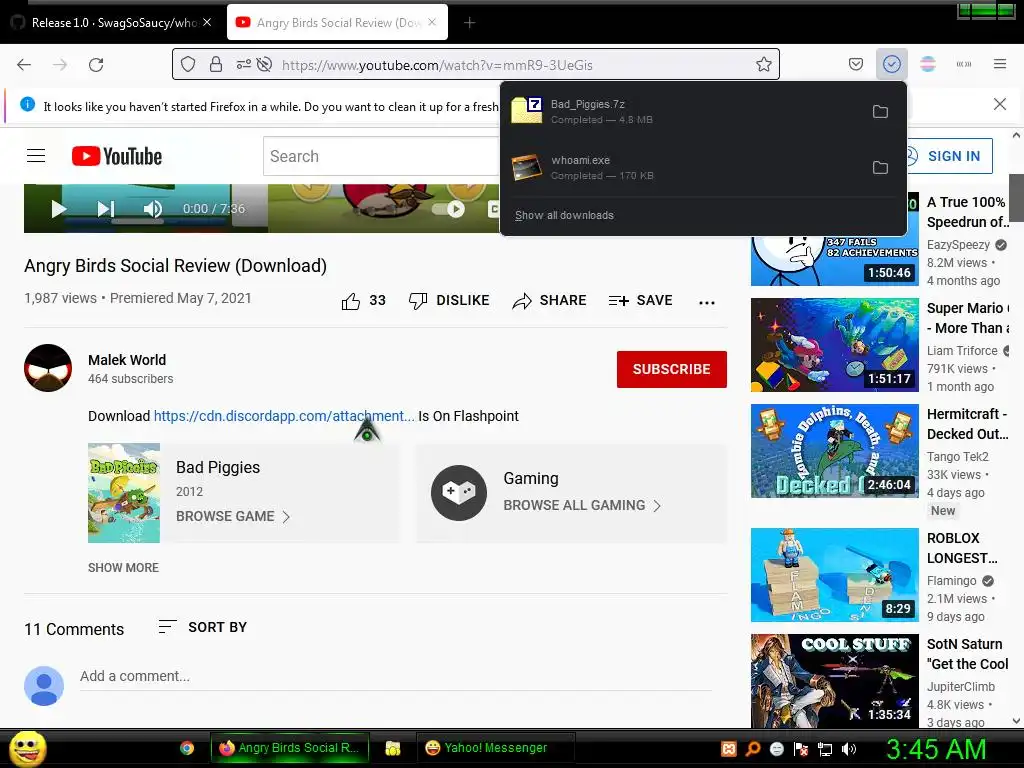Open a new browser tab
This screenshot has width=1024, height=768.
pyautogui.click(x=469, y=23)
